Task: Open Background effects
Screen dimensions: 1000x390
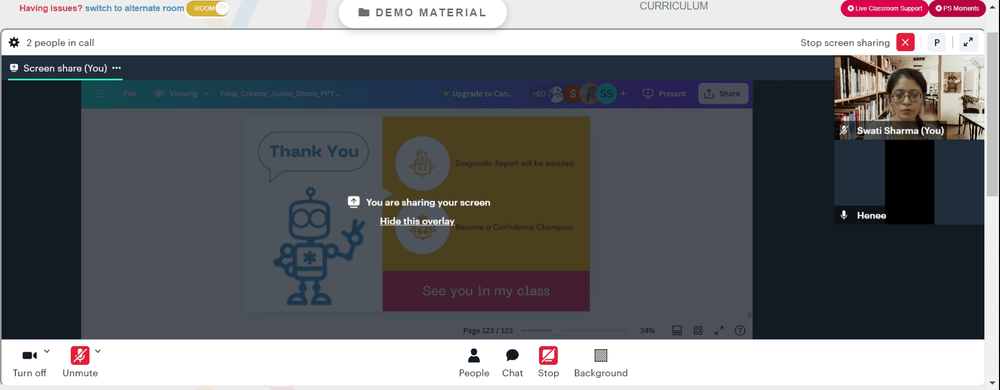Action: point(601,363)
